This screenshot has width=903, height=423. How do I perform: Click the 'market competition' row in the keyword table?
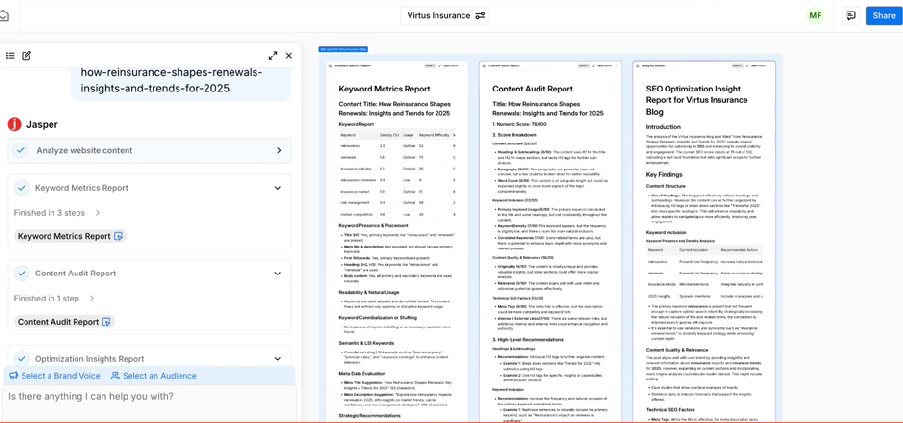[x=396, y=214]
